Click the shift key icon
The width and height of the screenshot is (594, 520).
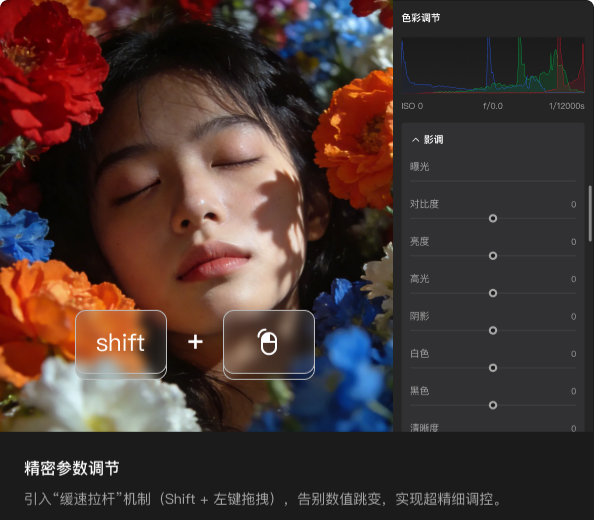click(121, 344)
